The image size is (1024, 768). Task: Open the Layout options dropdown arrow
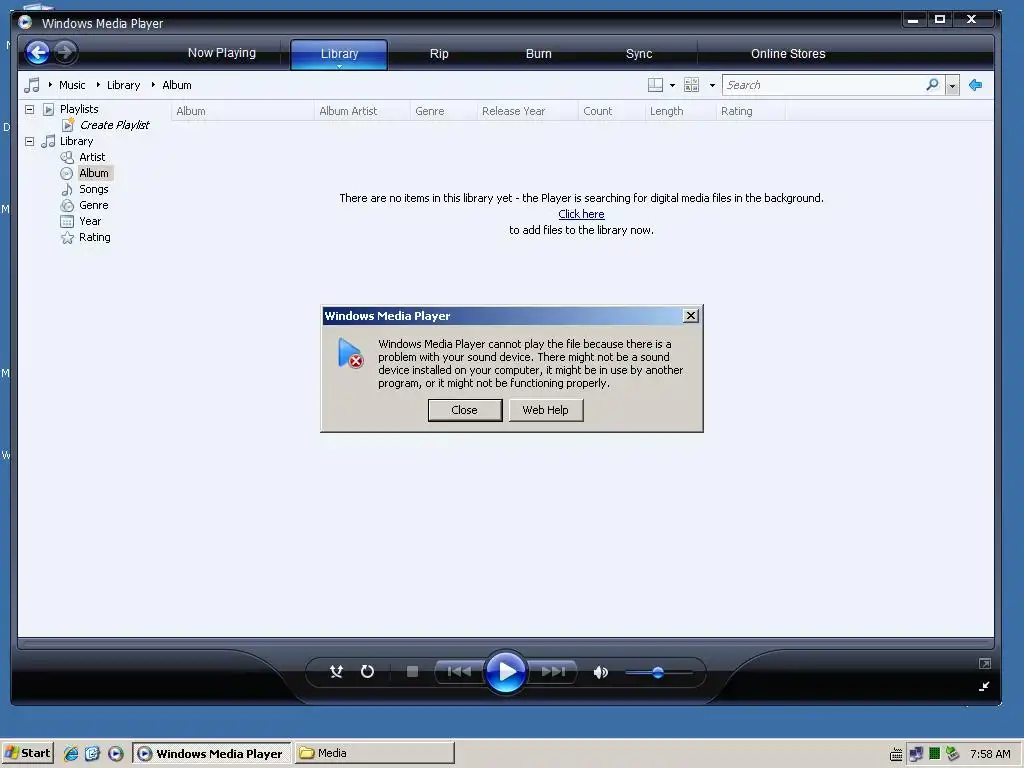(673, 86)
